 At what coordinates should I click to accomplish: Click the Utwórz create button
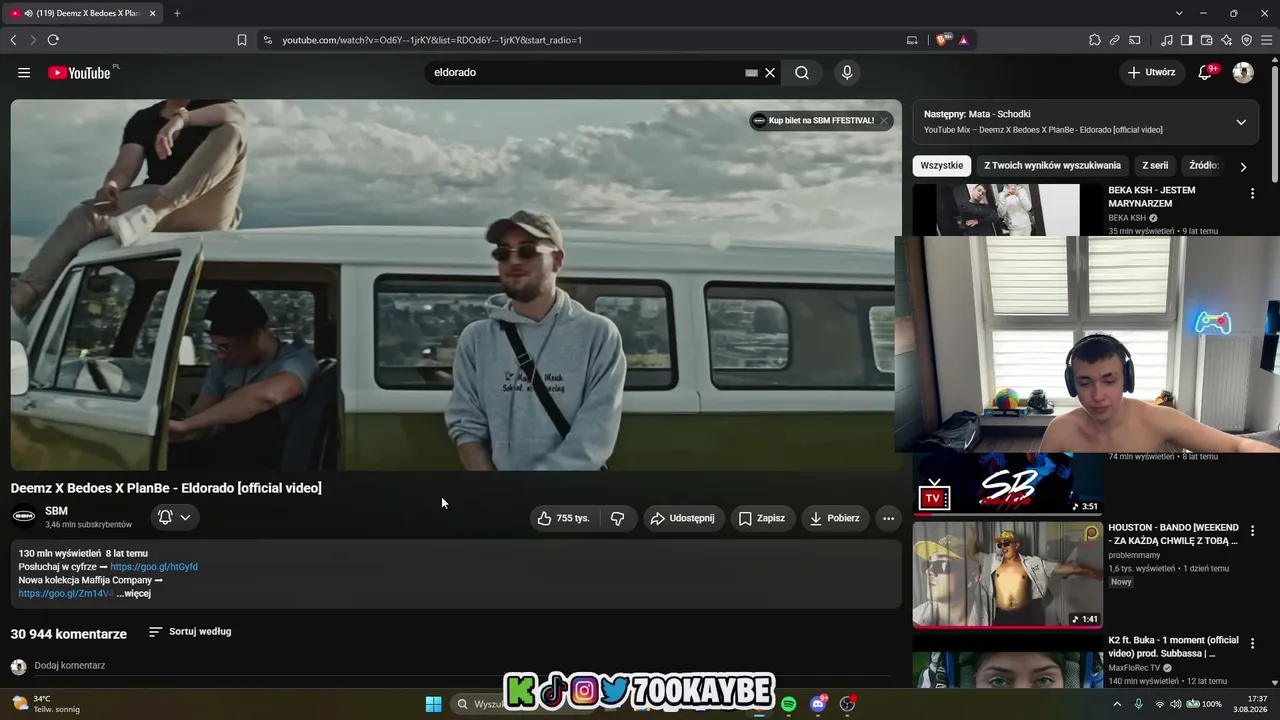click(x=1151, y=73)
